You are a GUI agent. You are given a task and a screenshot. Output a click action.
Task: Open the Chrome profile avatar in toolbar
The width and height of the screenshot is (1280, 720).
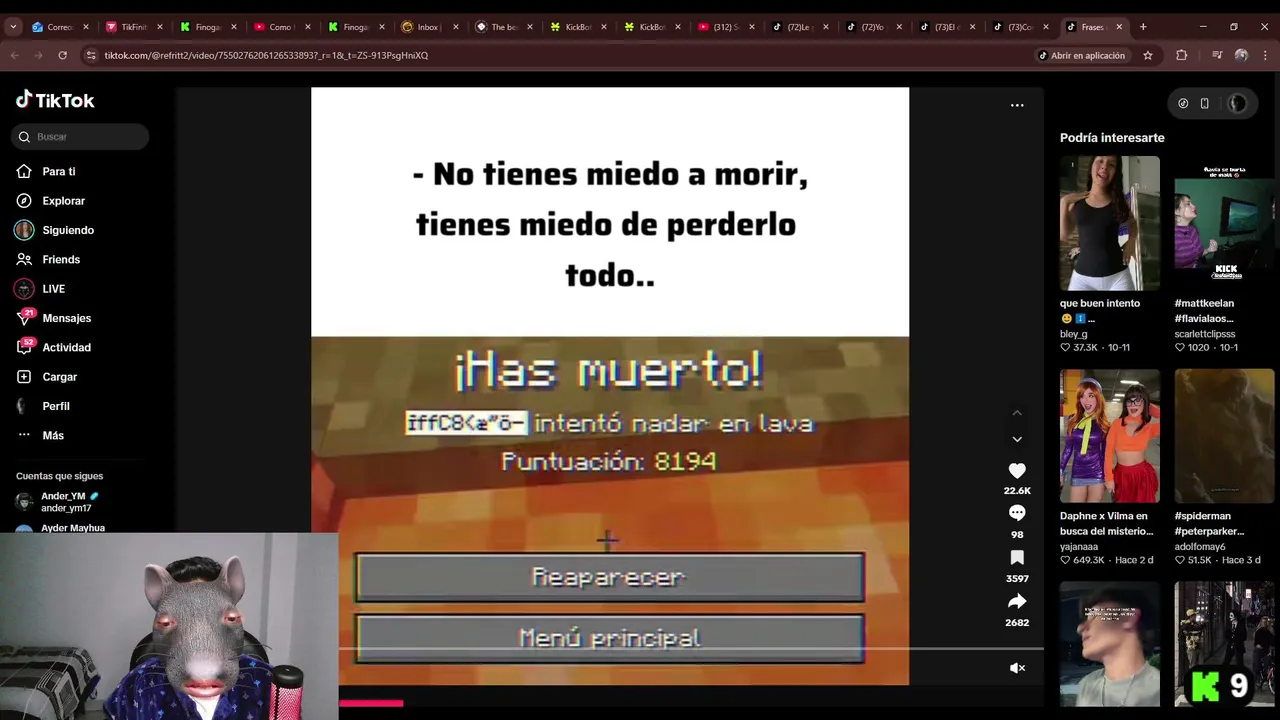click(x=1241, y=55)
